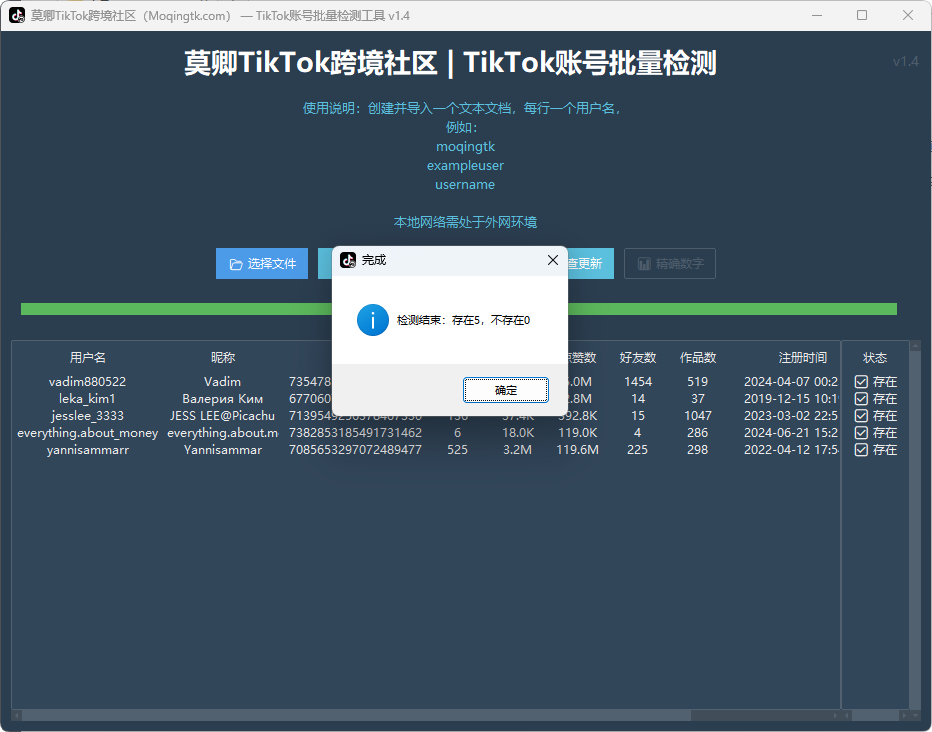This screenshot has height=732, width=932.
Task: Toggle the 存在 checkbox for yannisammarr
Action: click(x=861, y=450)
